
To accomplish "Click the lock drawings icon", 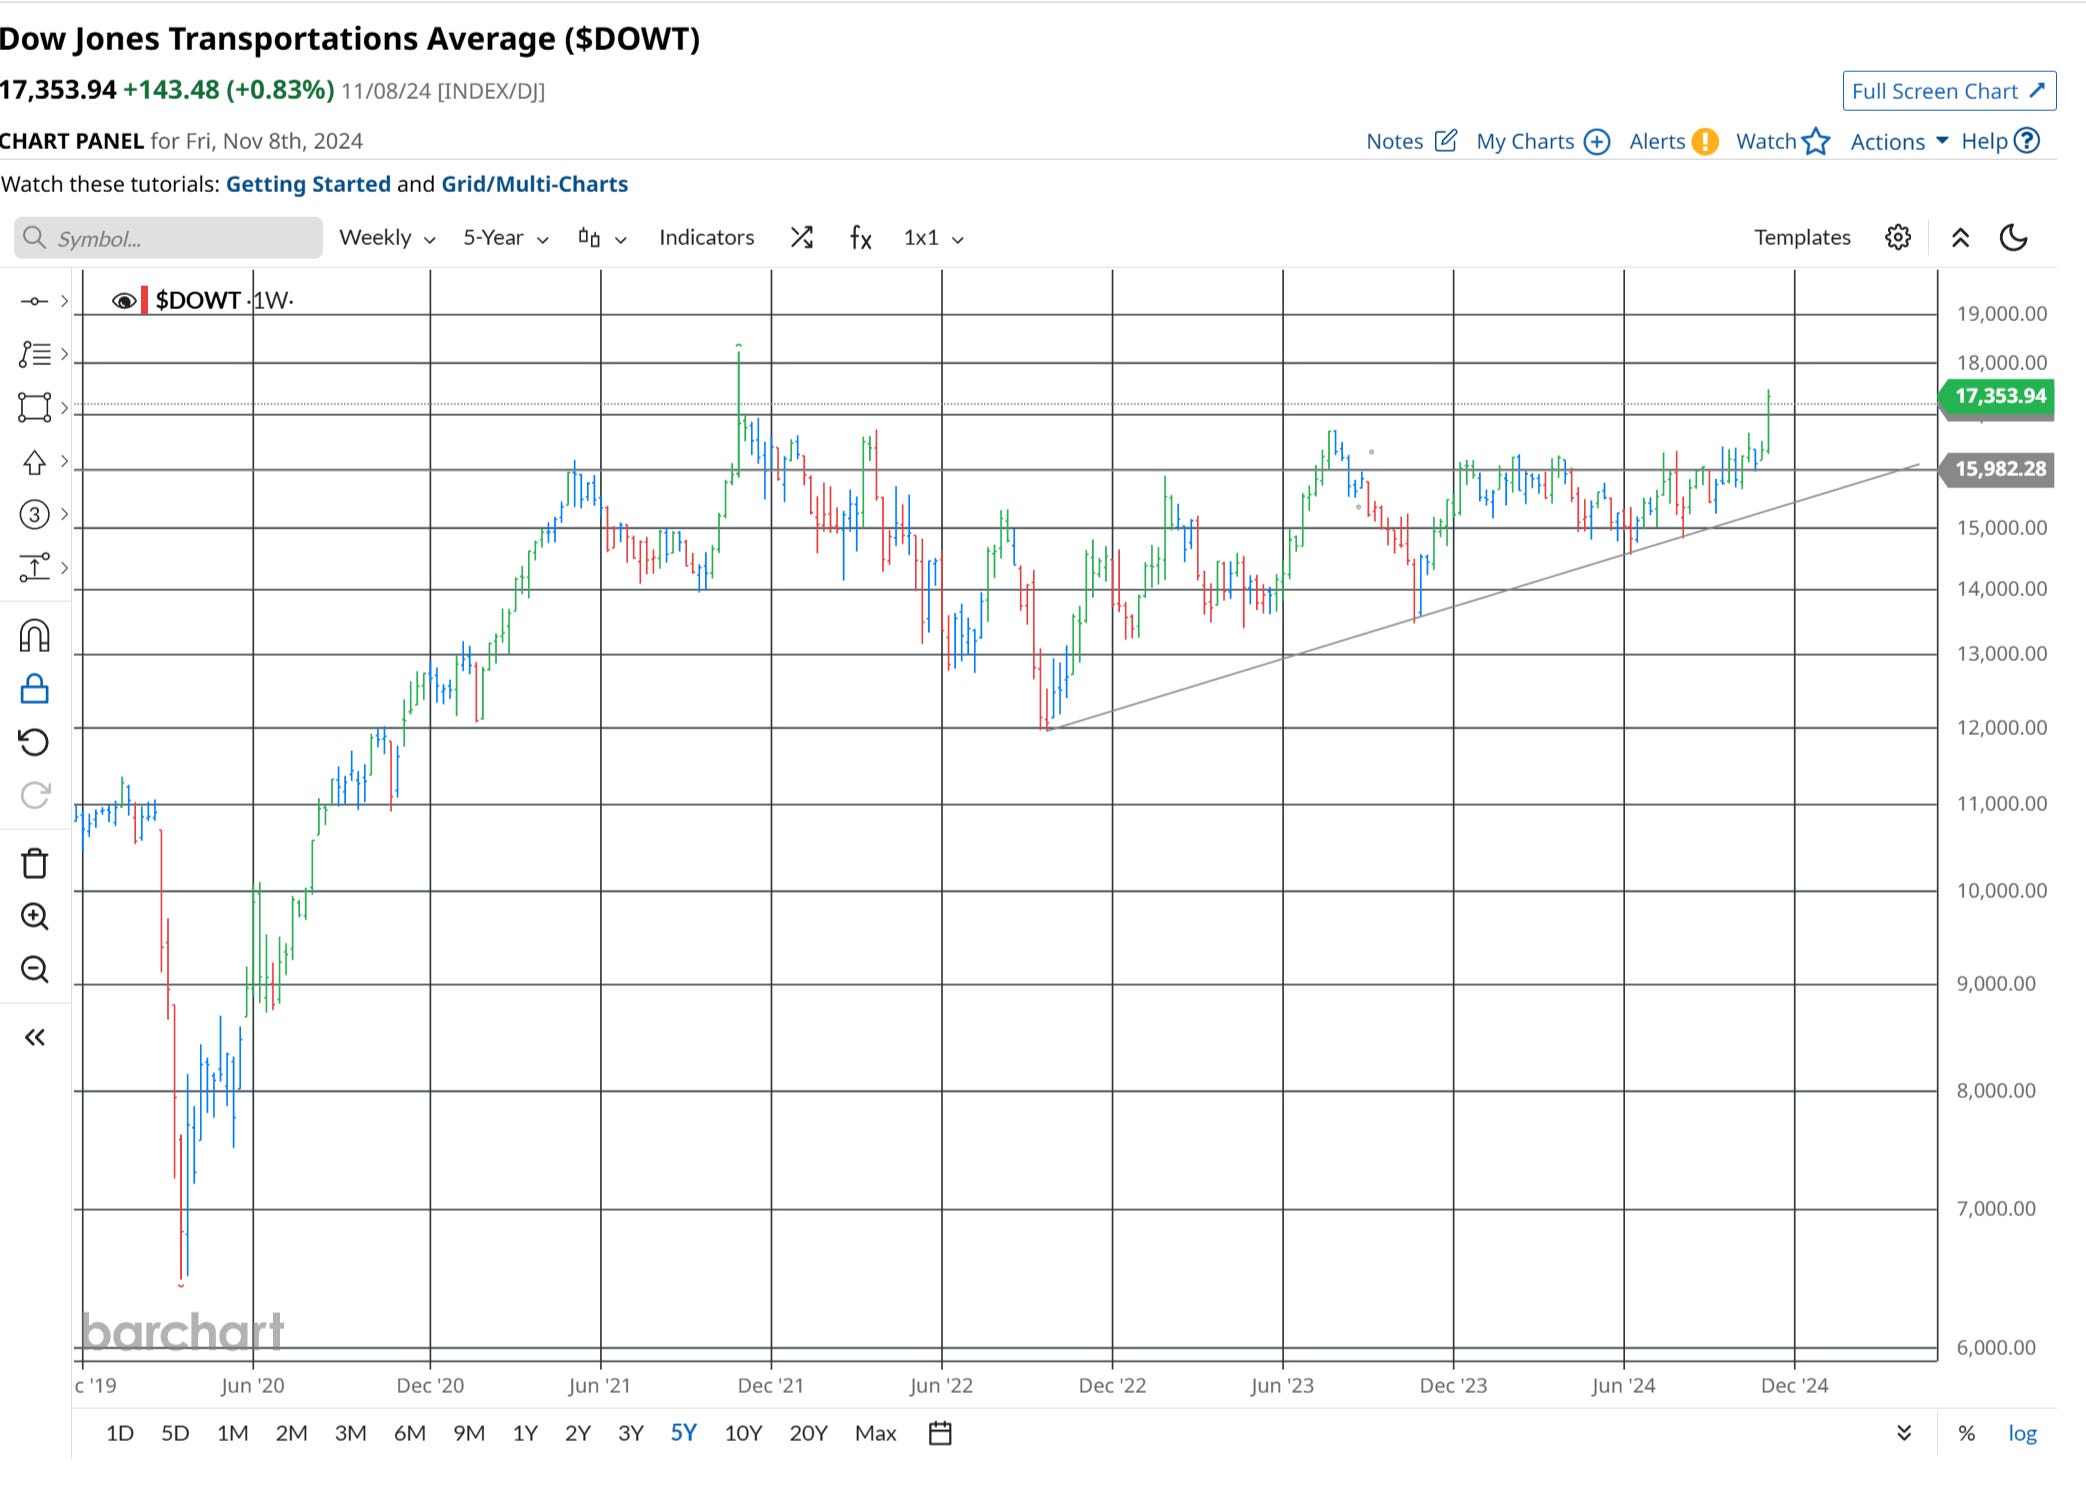I will click(x=34, y=689).
